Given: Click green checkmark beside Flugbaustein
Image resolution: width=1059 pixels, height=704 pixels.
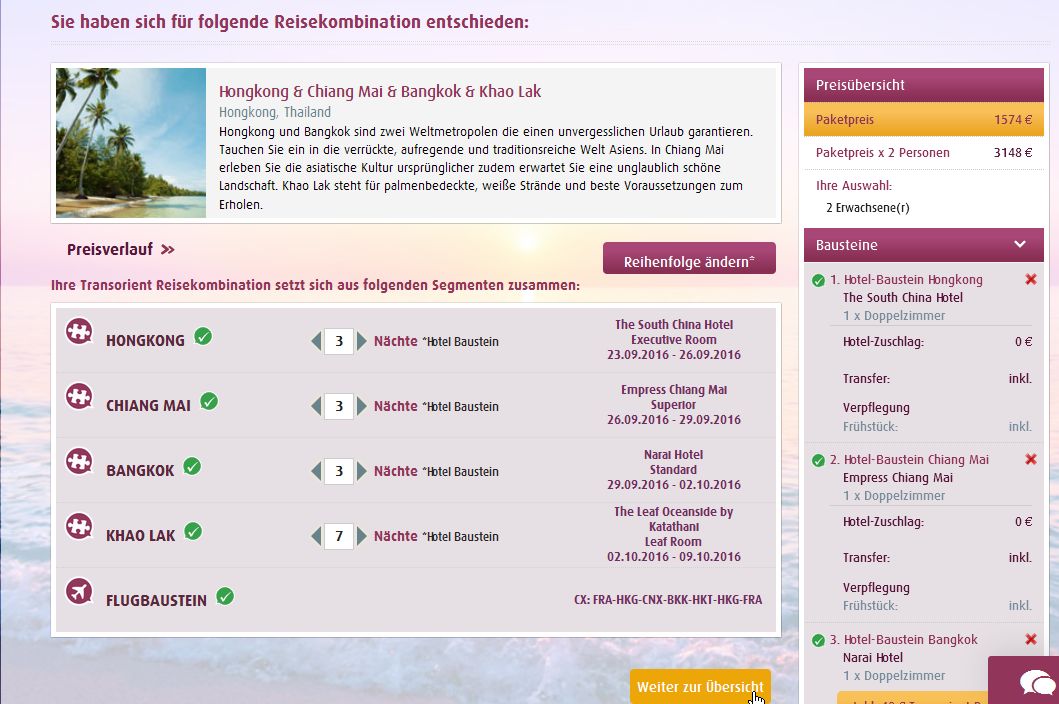Looking at the screenshot, I should [x=225, y=597].
